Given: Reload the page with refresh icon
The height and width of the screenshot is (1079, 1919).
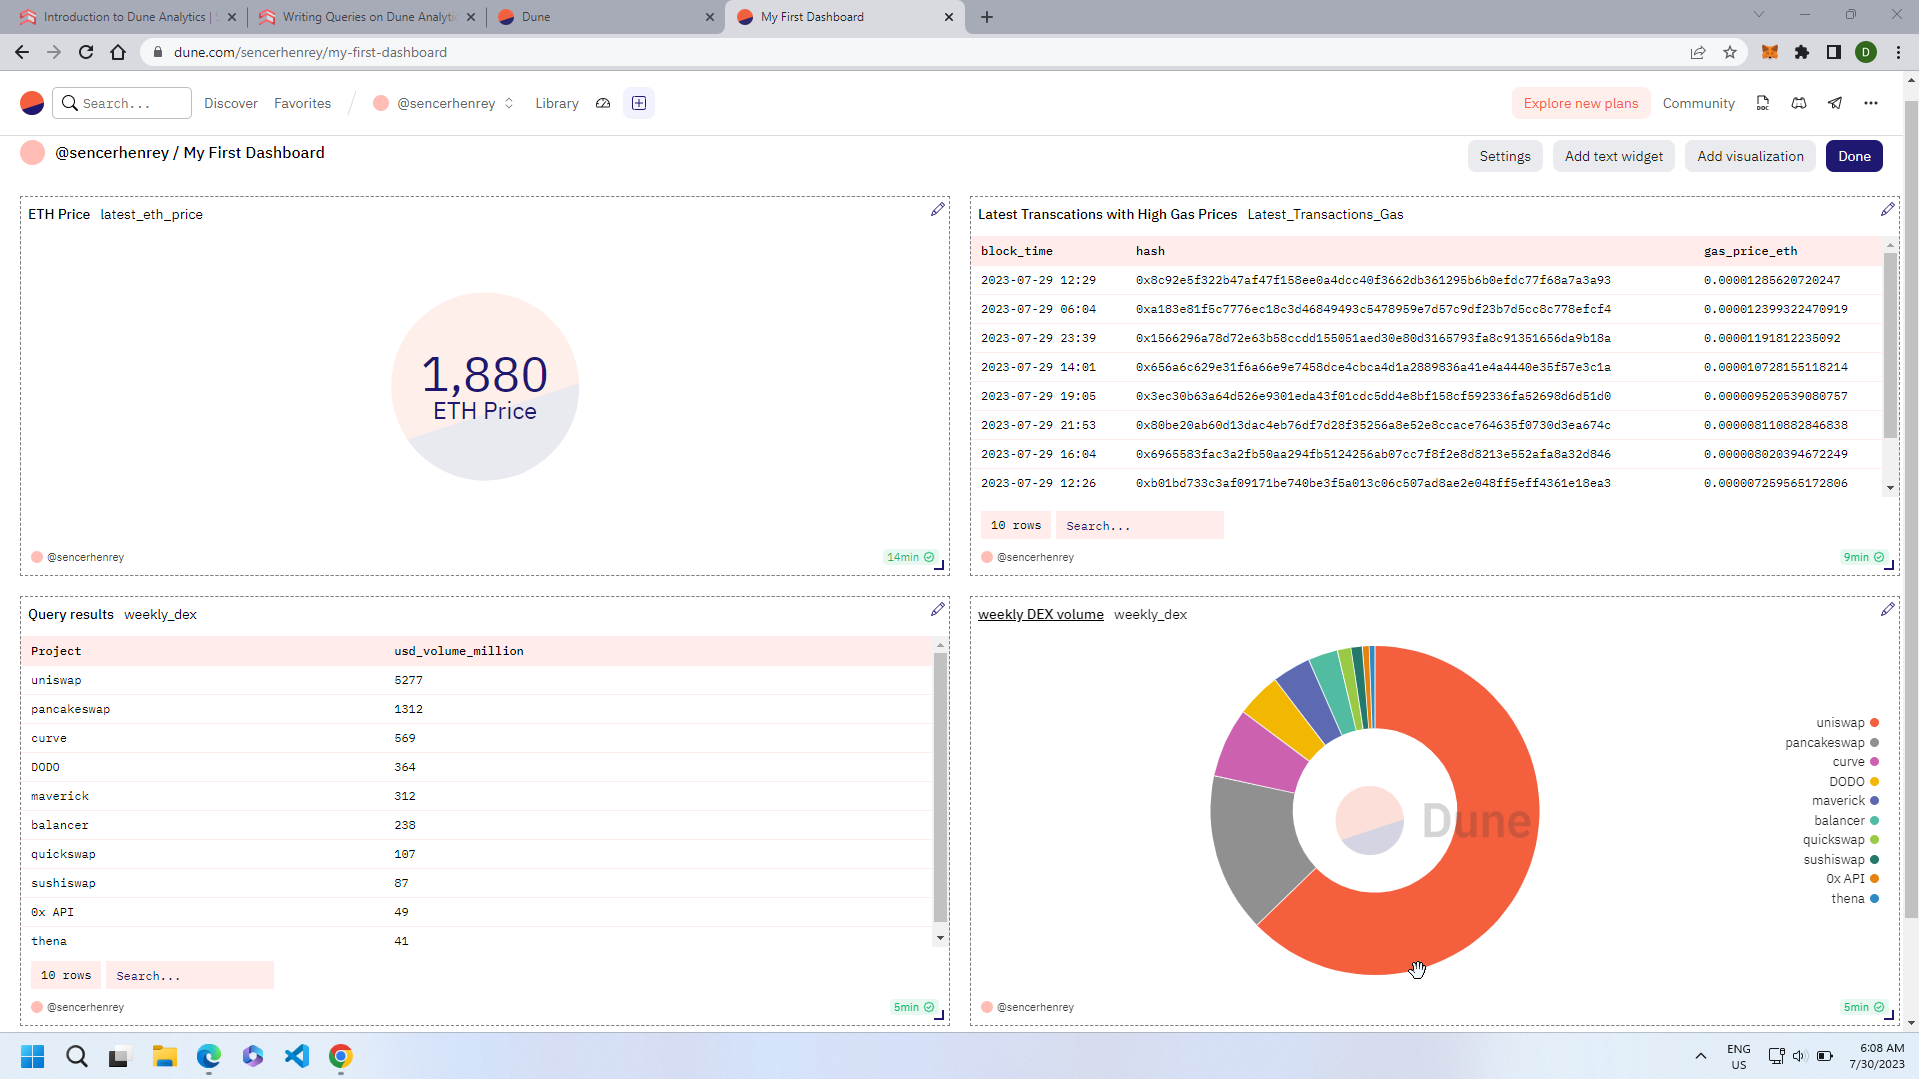Looking at the screenshot, I should pos(86,52).
